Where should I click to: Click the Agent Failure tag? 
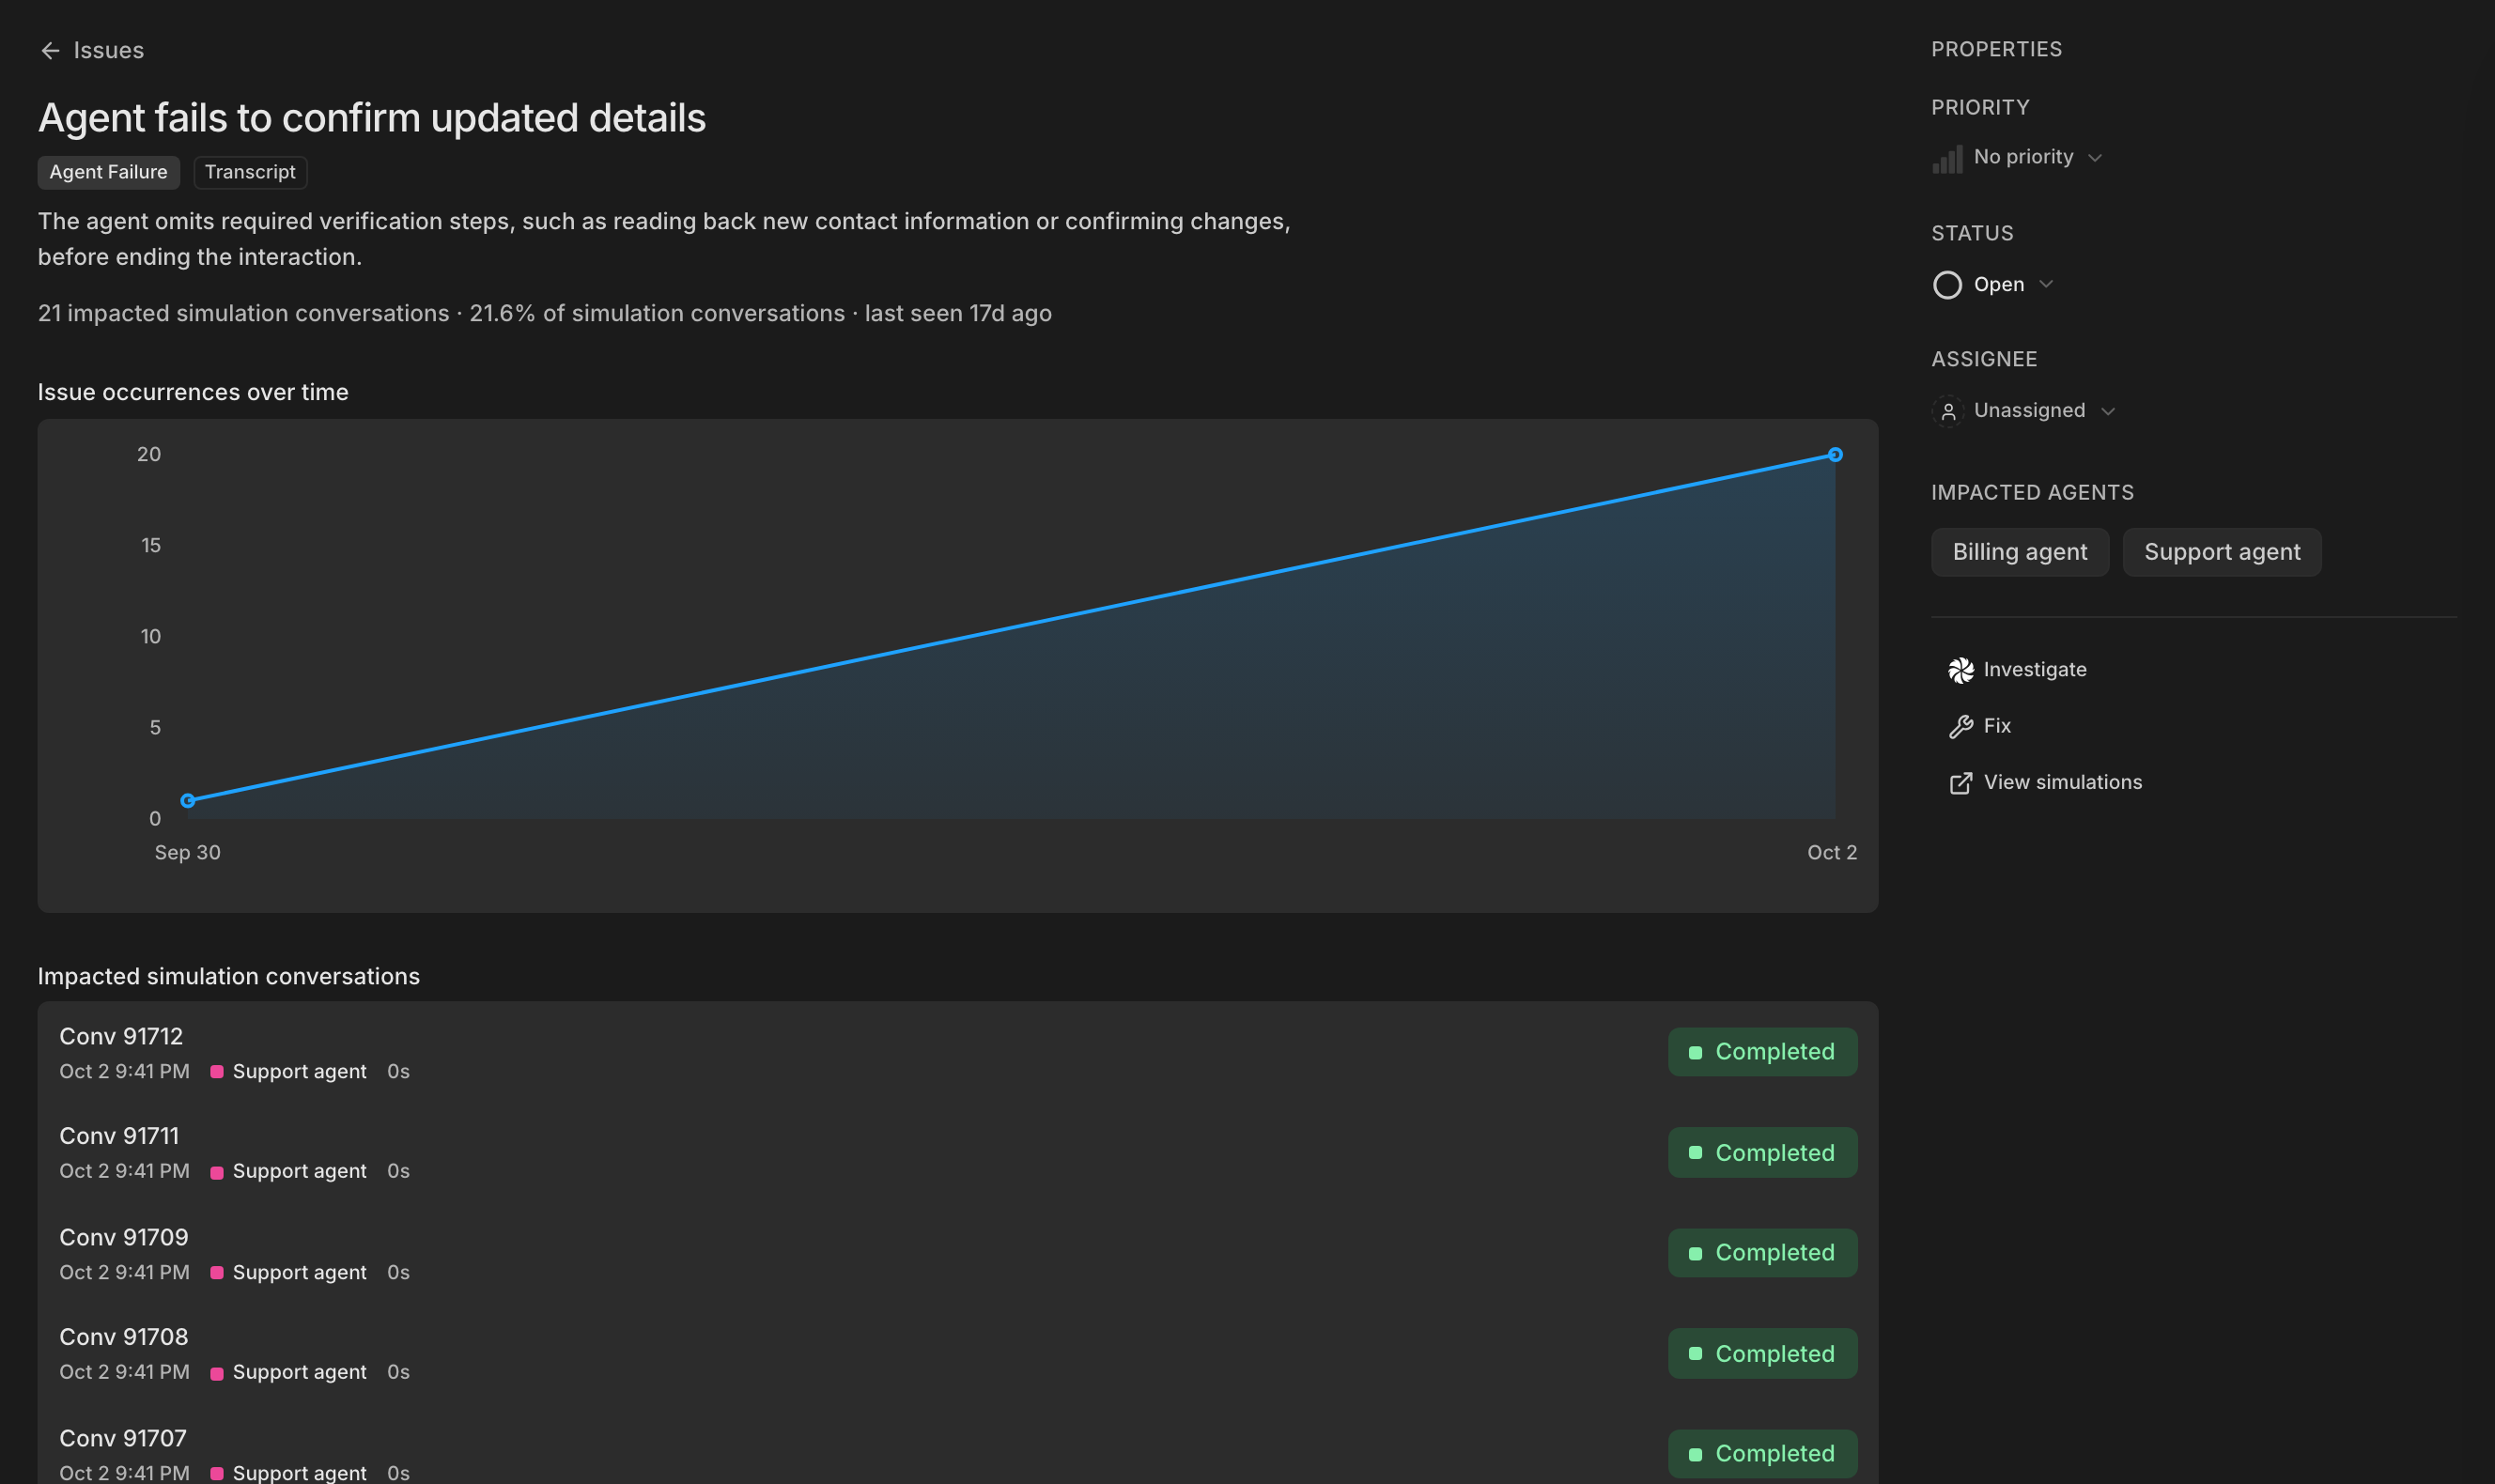click(109, 172)
